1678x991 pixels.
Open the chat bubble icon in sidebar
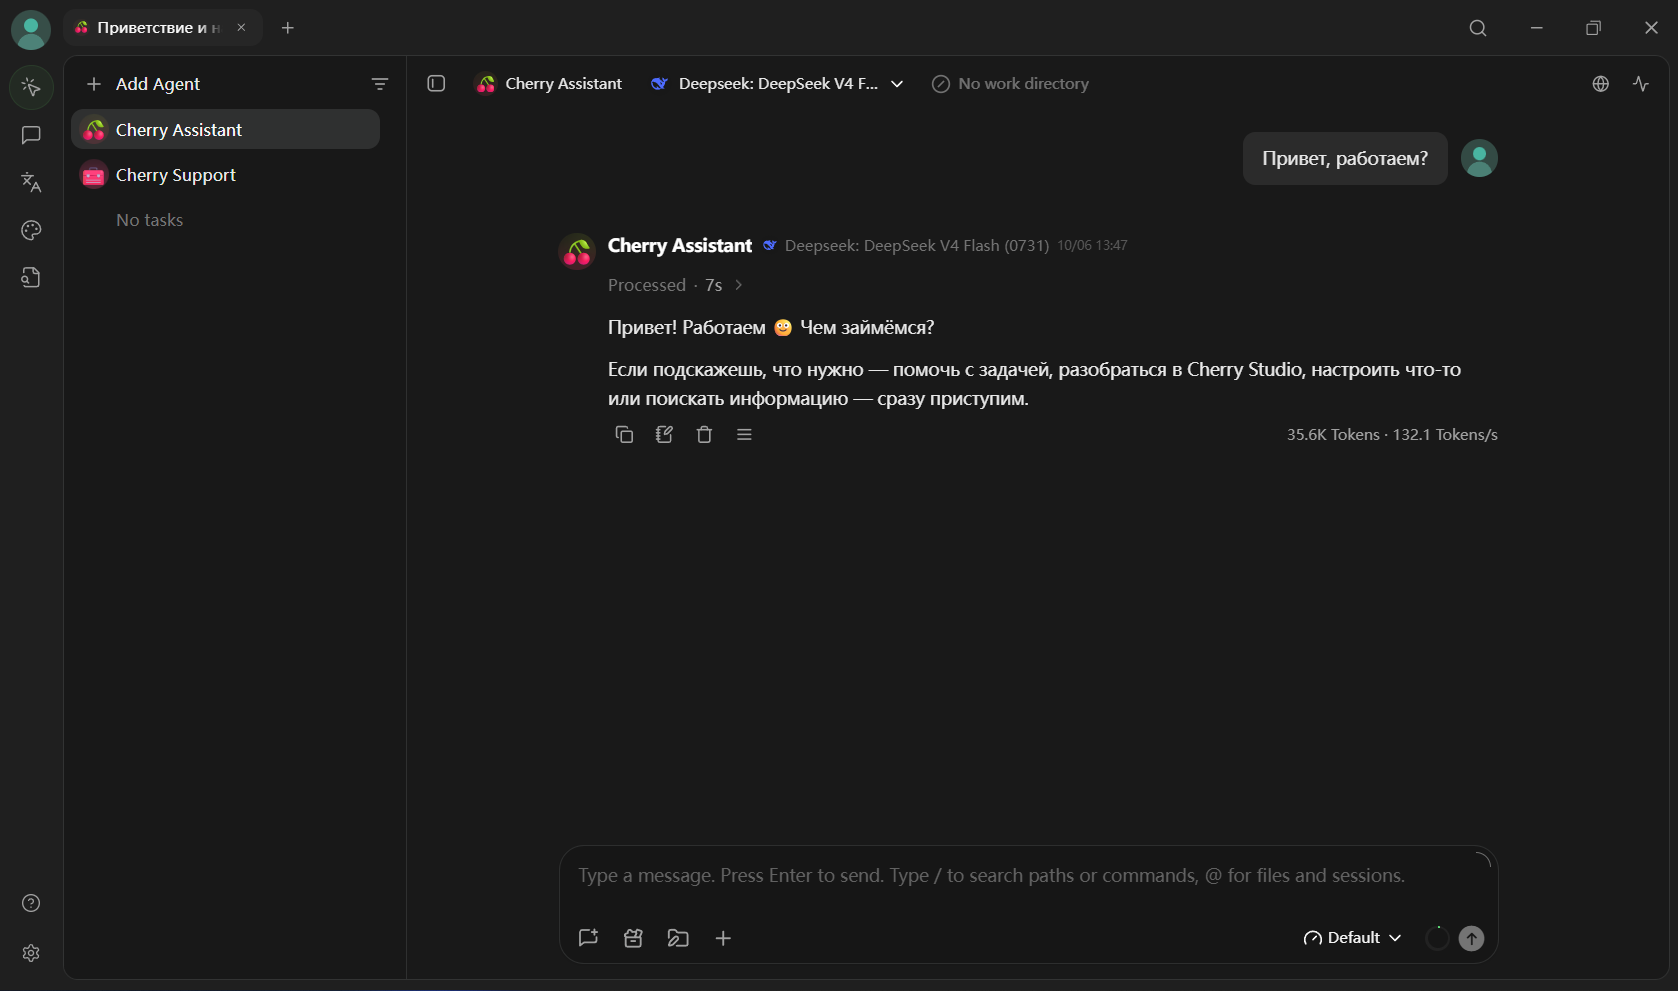[31, 135]
